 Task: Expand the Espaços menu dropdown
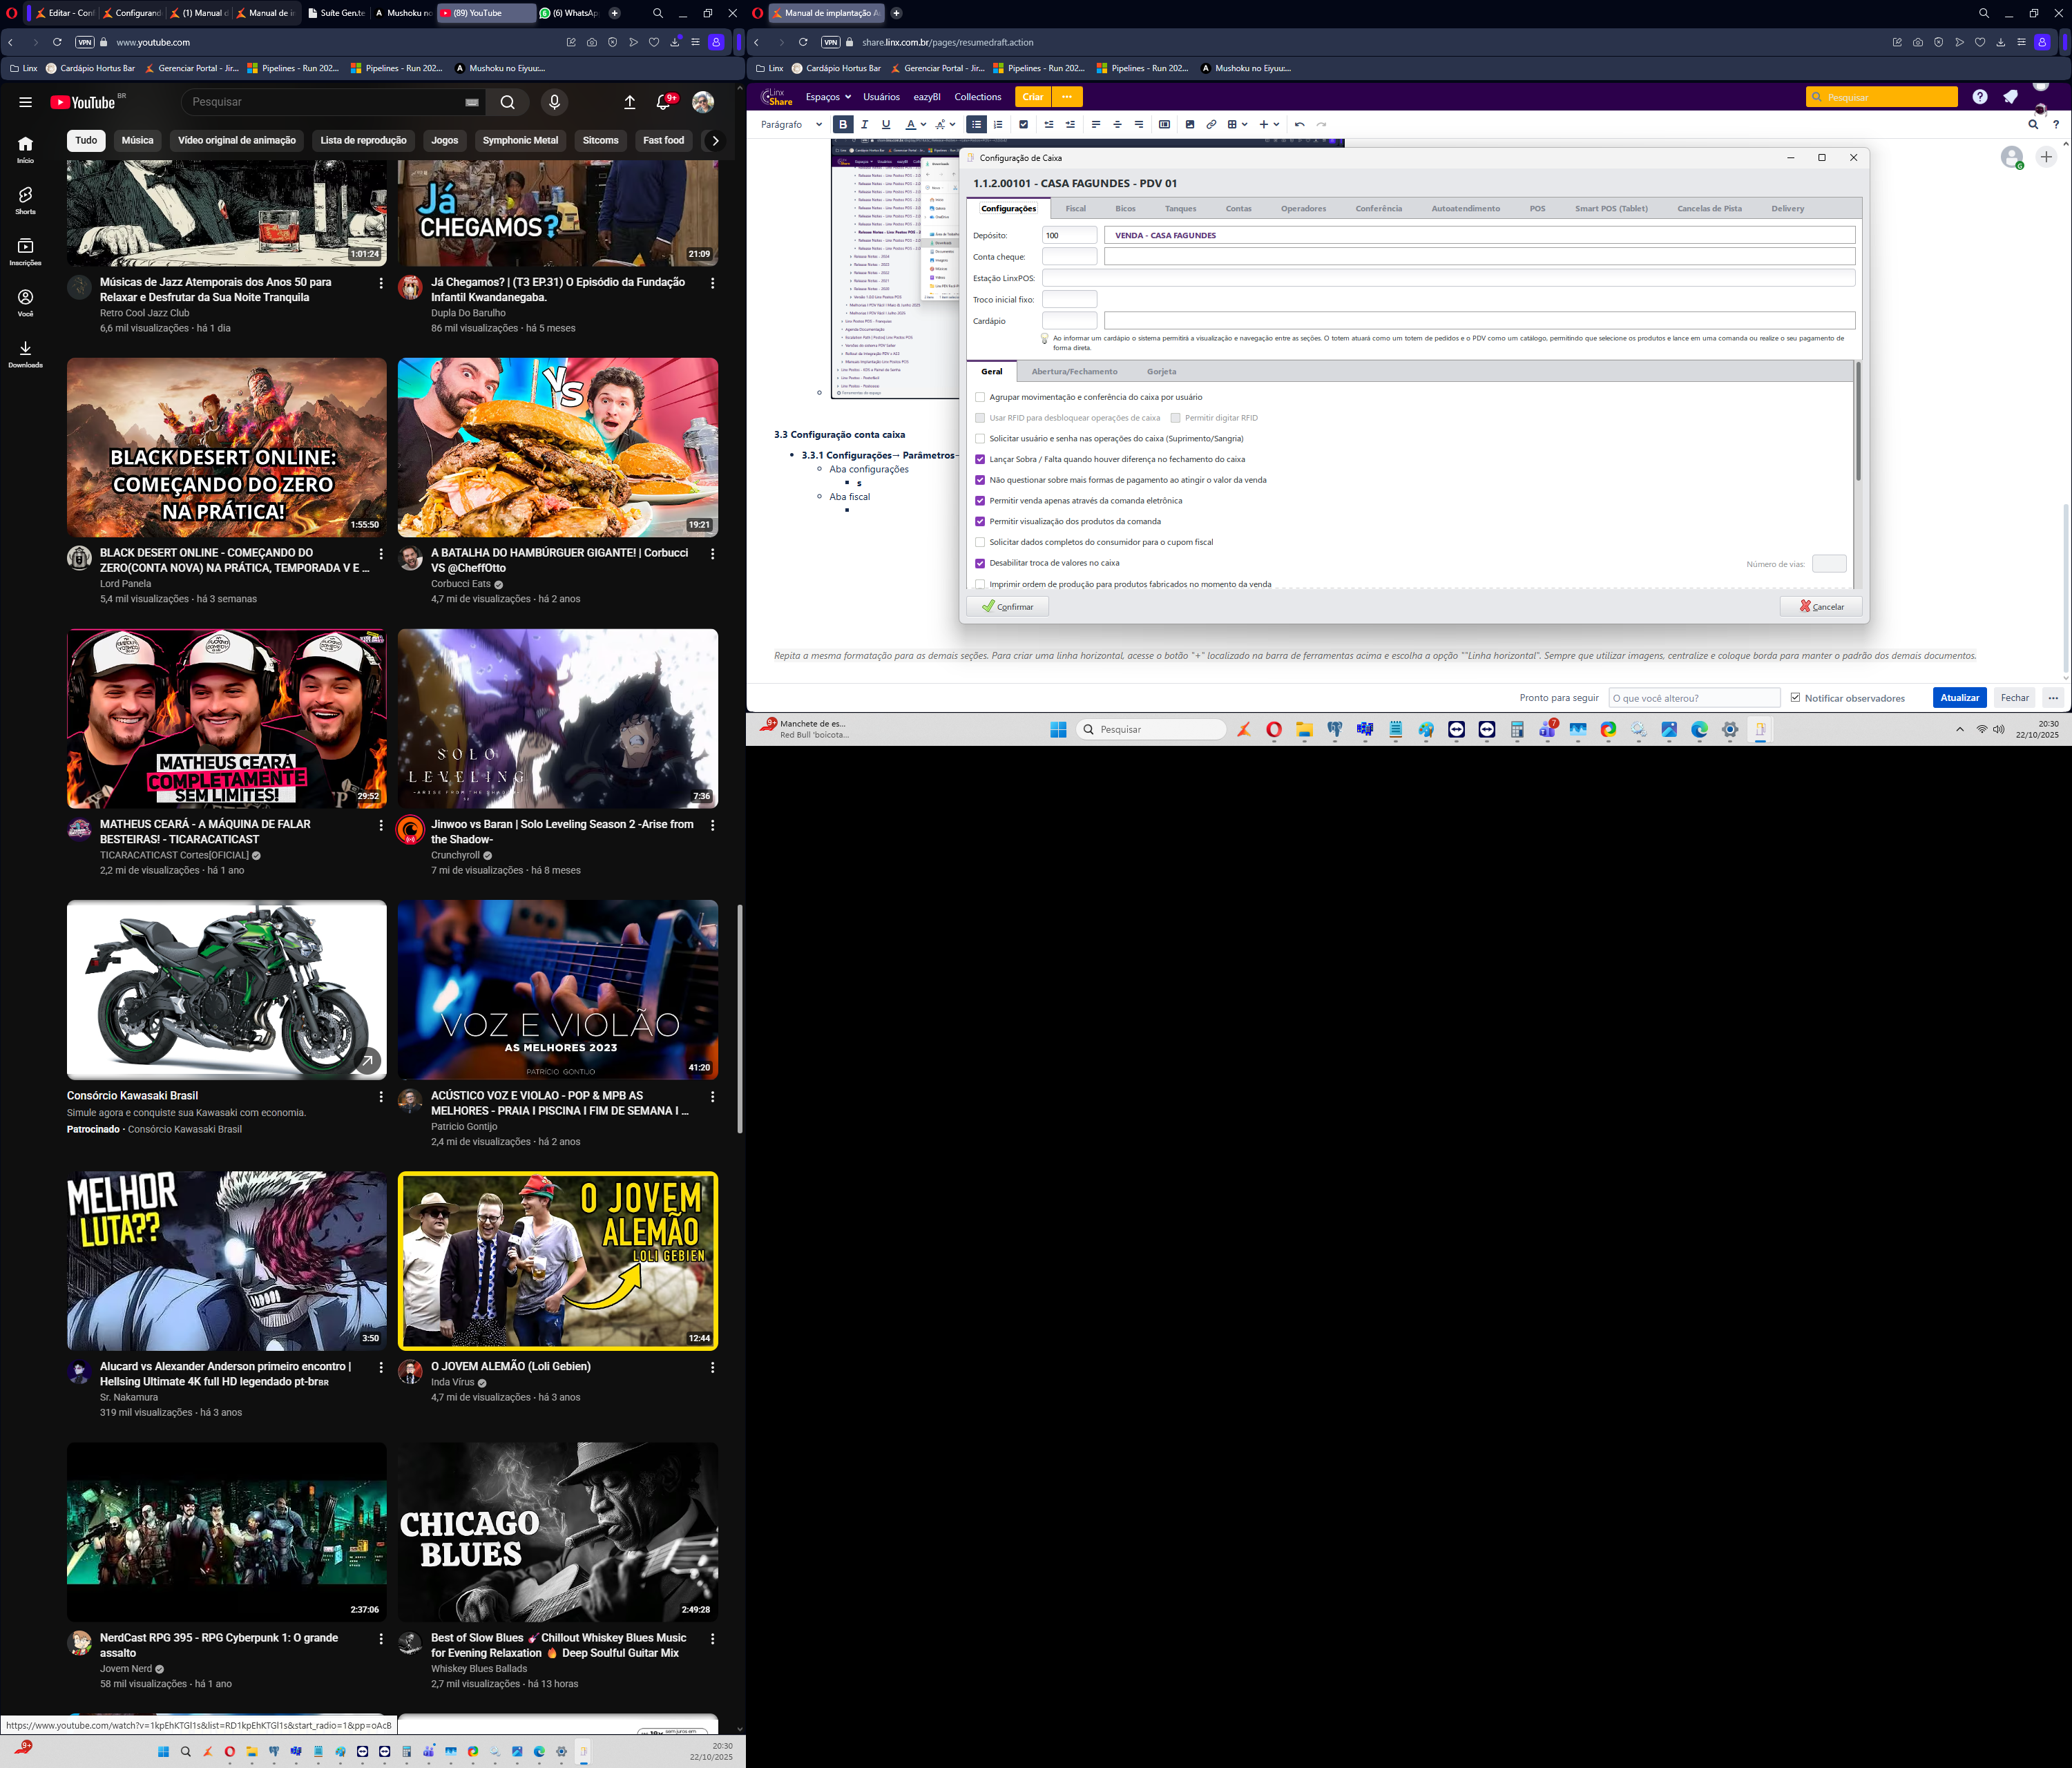828,97
